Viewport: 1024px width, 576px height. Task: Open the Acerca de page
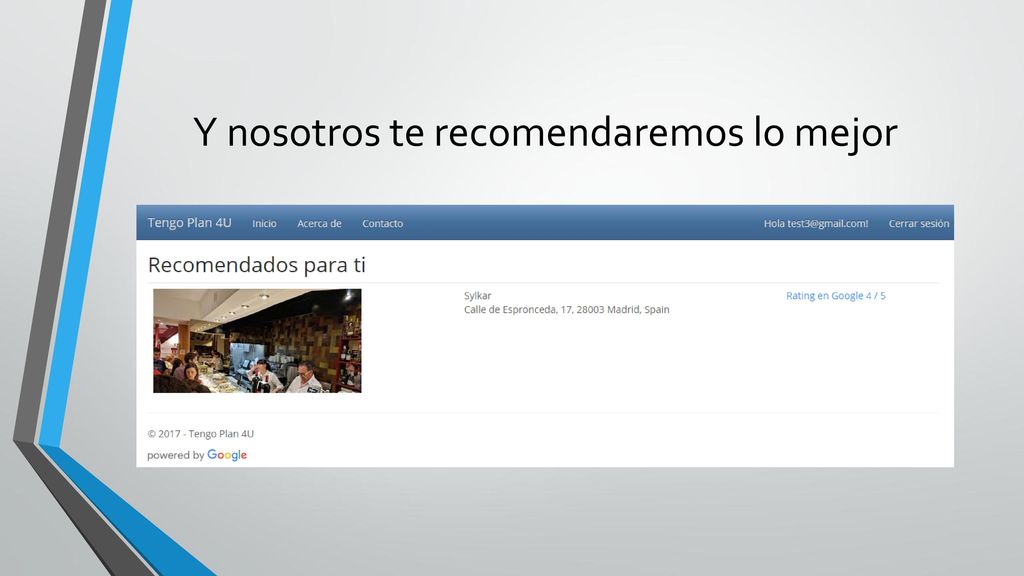(x=319, y=223)
